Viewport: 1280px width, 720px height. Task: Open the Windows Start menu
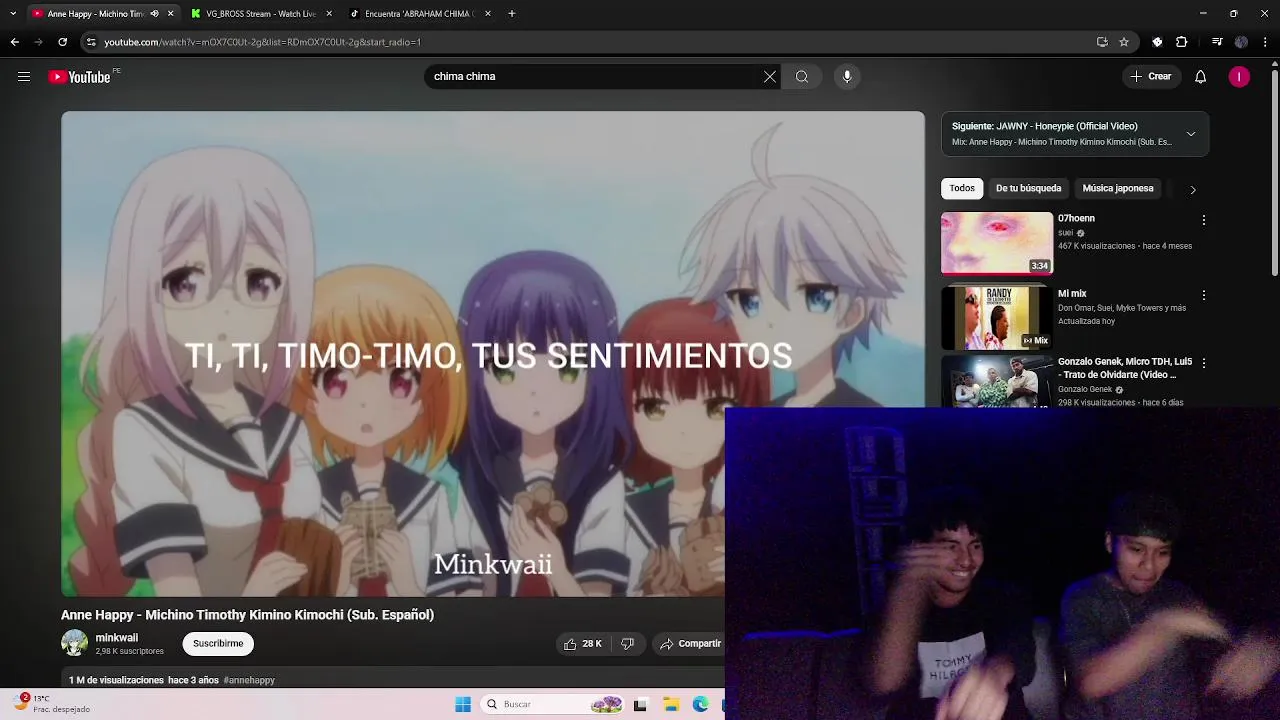pos(463,704)
